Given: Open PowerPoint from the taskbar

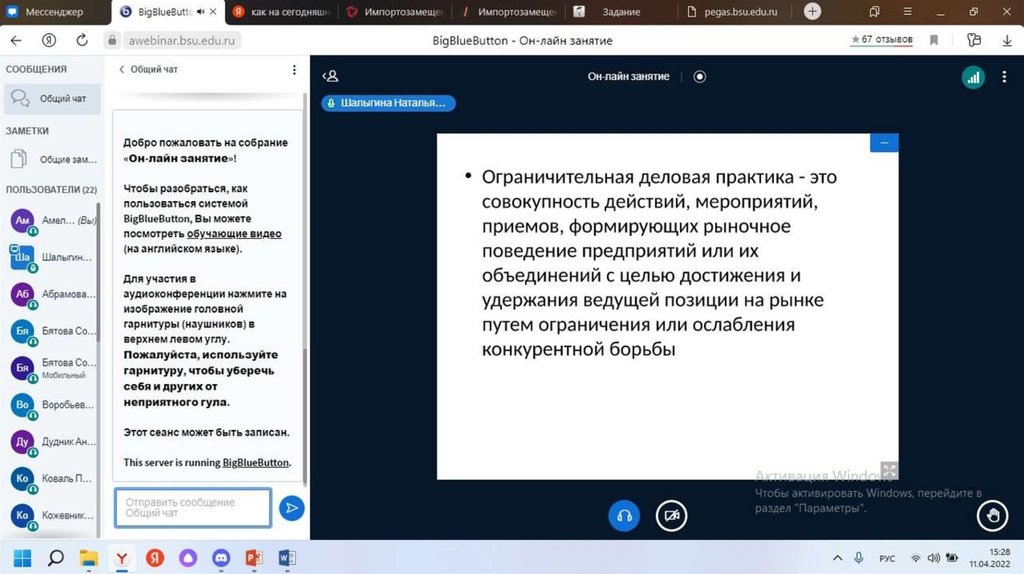Looking at the screenshot, I should pos(254,558).
